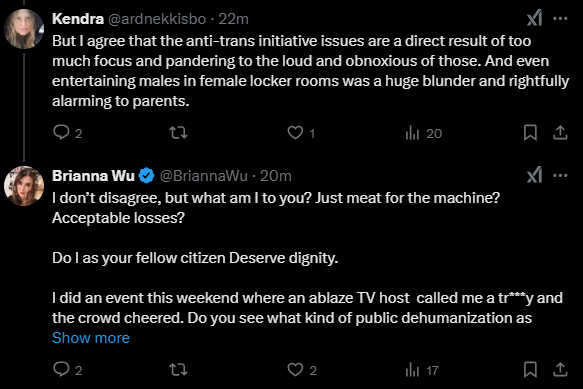Image resolution: width=583 pixels, height=389 pixels.
Task: Open Grok icon on Brianna Wu's post
Action: click(x=534, y=175)
